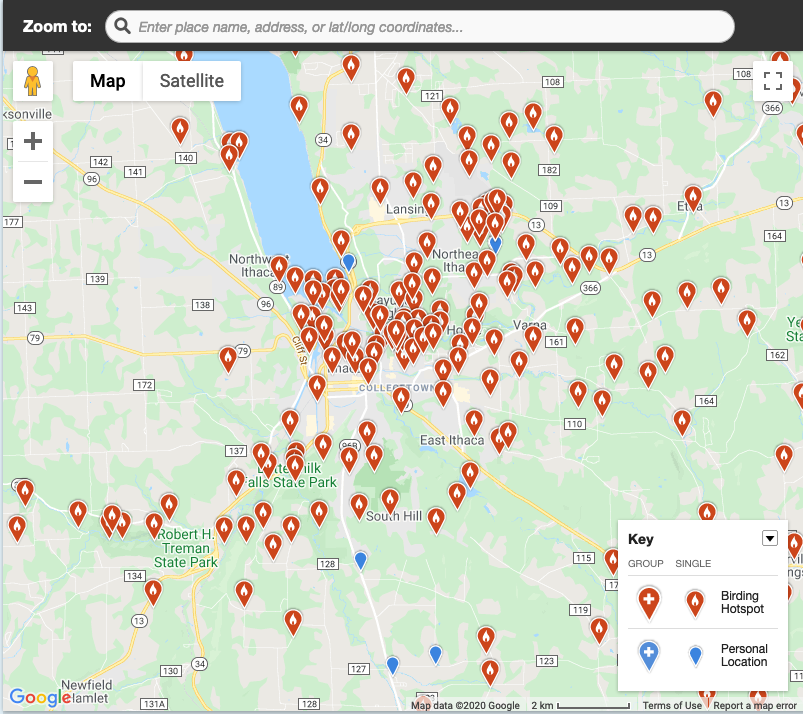Click the Google logo

(40, 697)
